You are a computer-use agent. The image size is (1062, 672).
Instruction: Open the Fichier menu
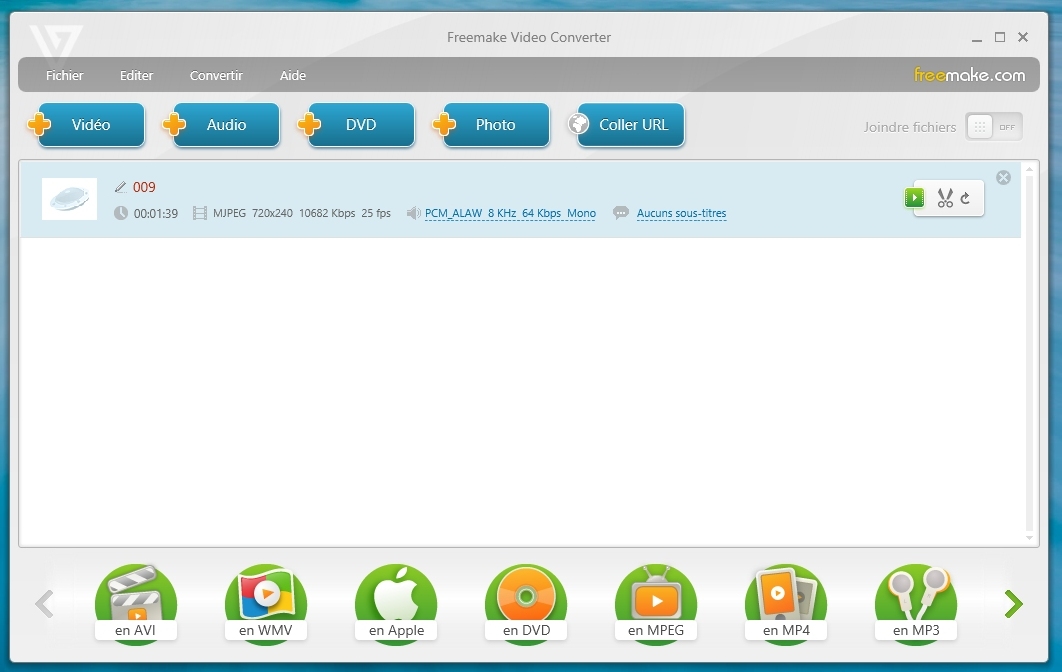tap(64, 75)
